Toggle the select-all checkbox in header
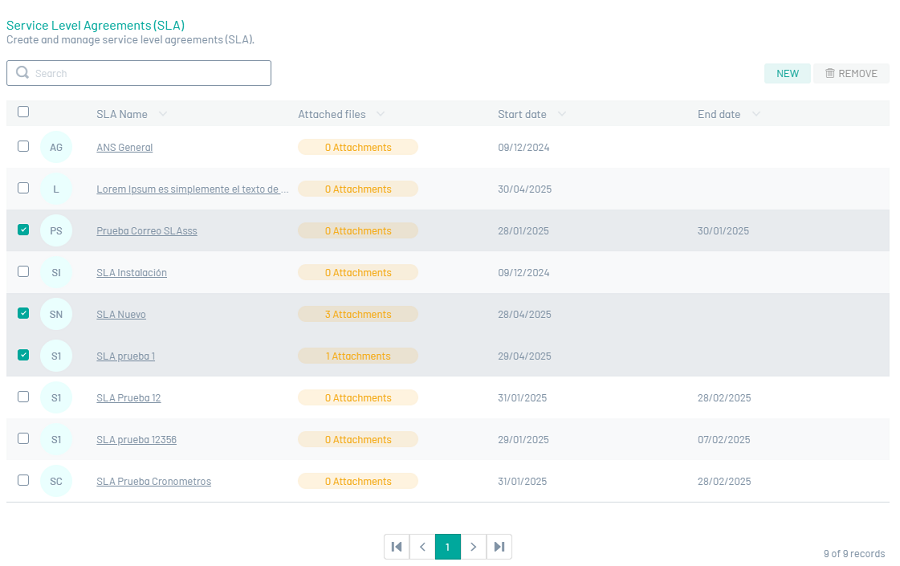Viewport: 900px width, 566px height. [x=23, y=113]
